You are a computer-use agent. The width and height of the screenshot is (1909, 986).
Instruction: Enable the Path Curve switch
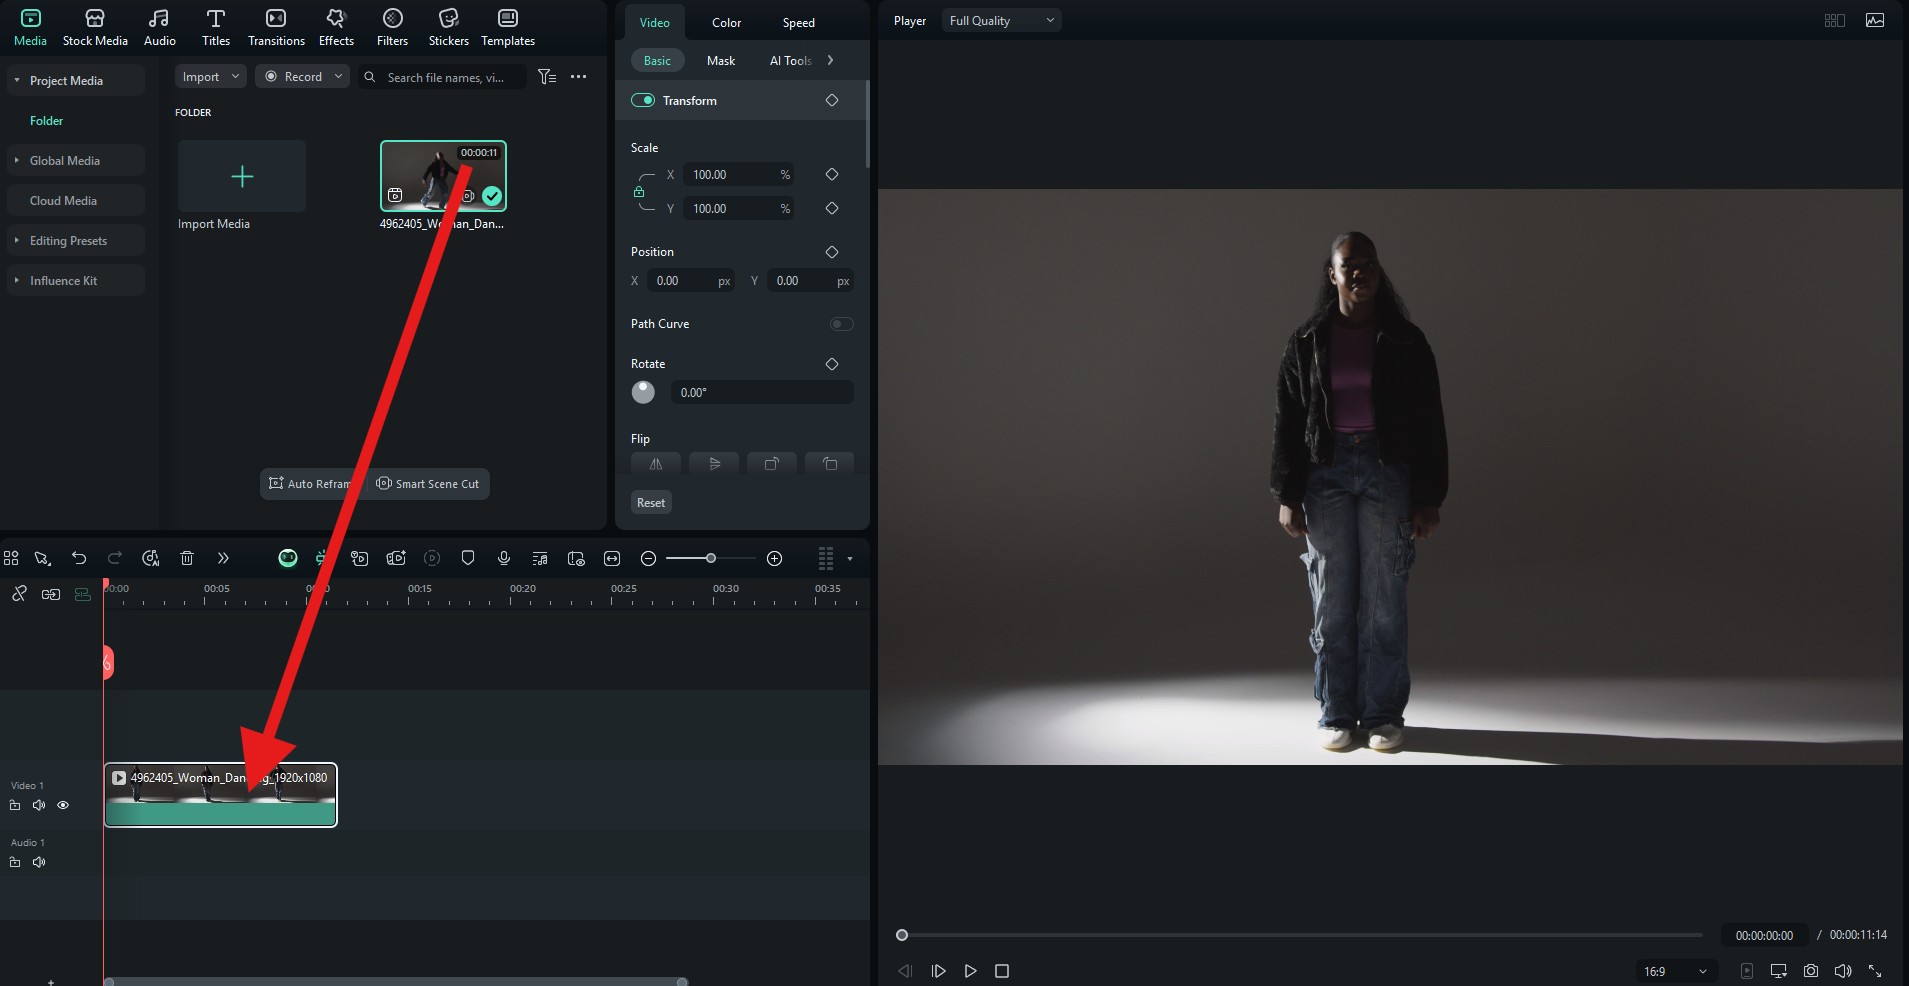[842, 323]
